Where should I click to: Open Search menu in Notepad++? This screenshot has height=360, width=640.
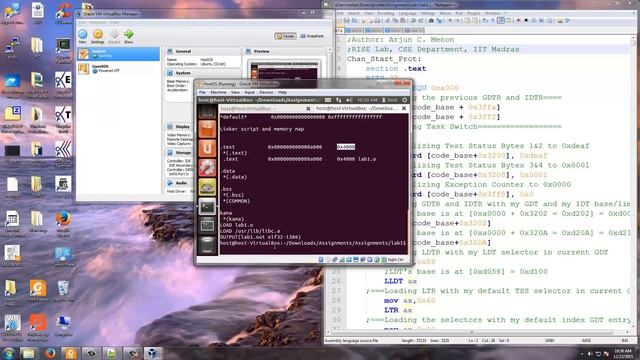[x=354, y=13]
